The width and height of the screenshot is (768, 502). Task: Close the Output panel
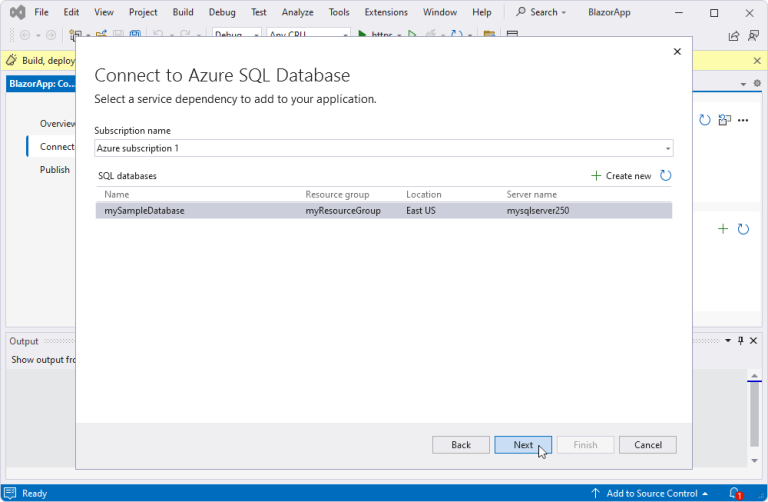(753, 340)
